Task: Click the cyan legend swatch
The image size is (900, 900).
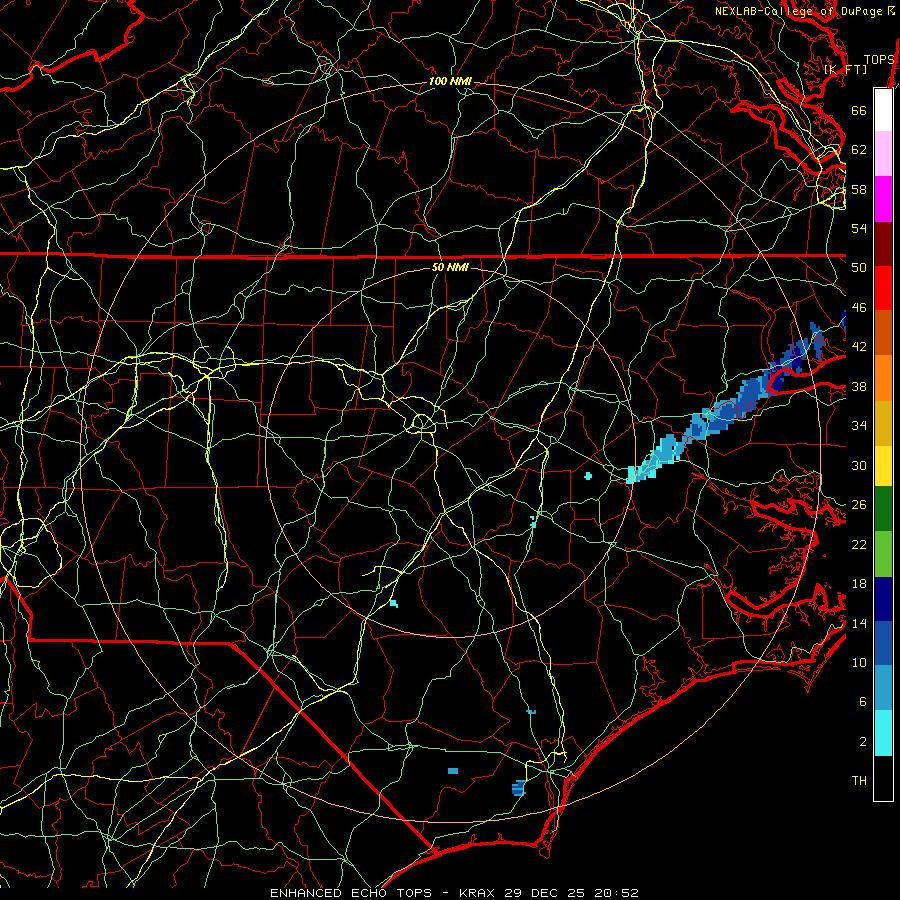Action: point(883,733)
